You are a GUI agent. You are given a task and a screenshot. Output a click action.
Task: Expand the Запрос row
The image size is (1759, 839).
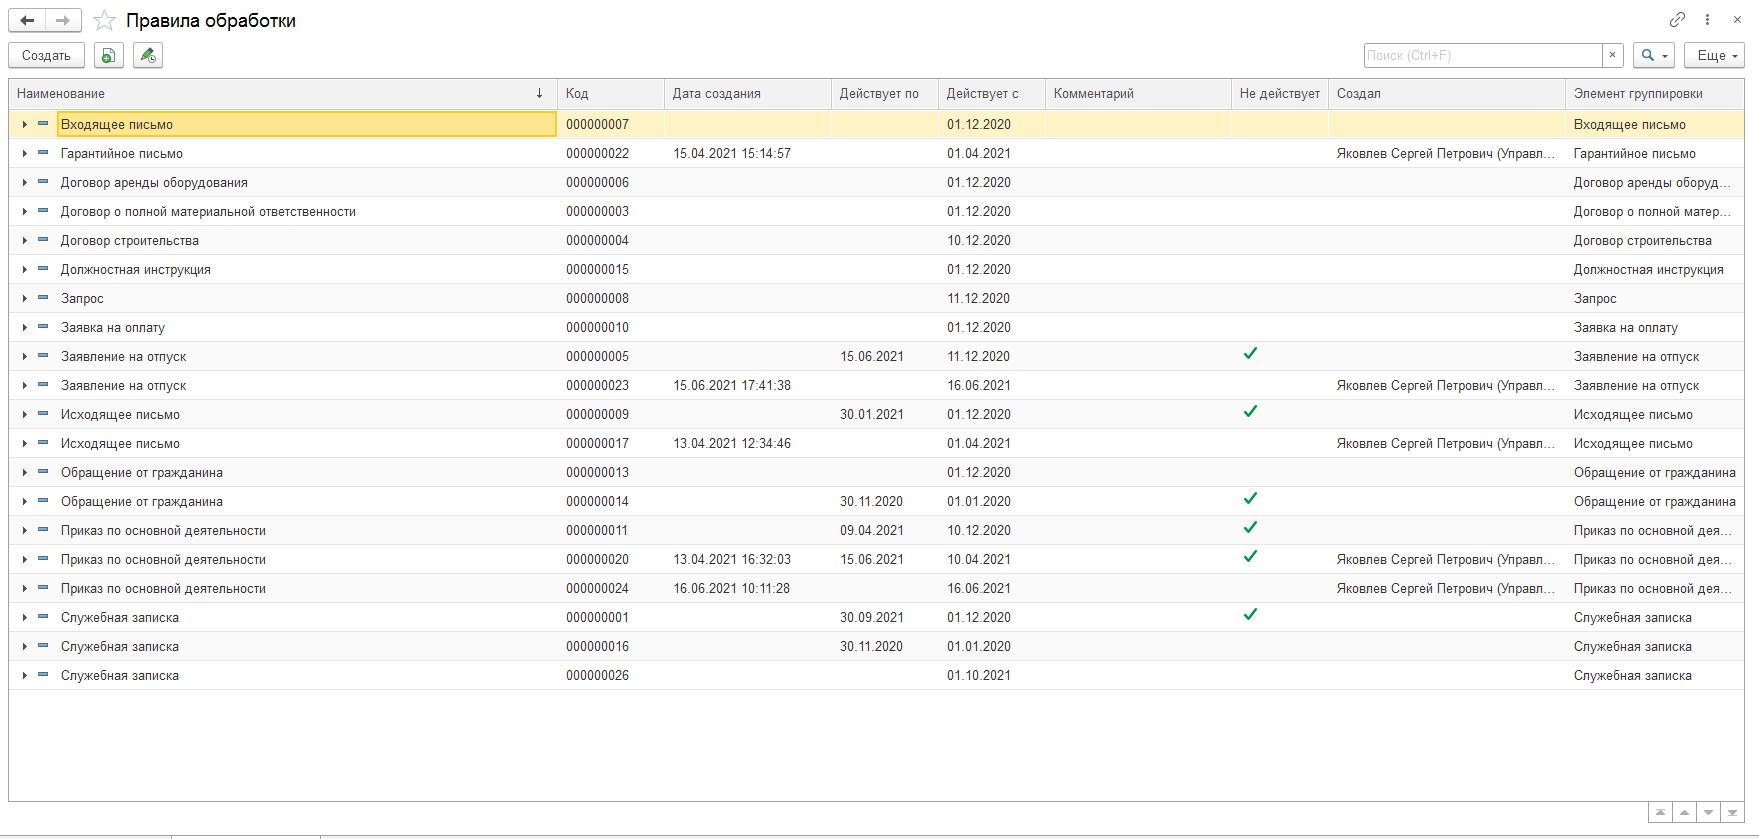[x=24, y=298]
